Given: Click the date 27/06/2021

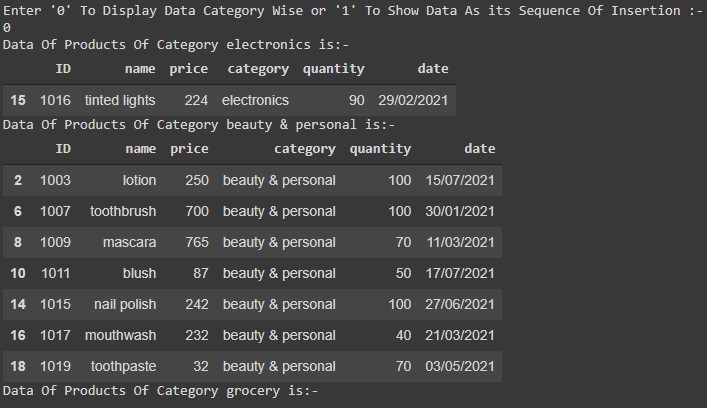Looking at the screenshot, I should (x=460, y=304).
